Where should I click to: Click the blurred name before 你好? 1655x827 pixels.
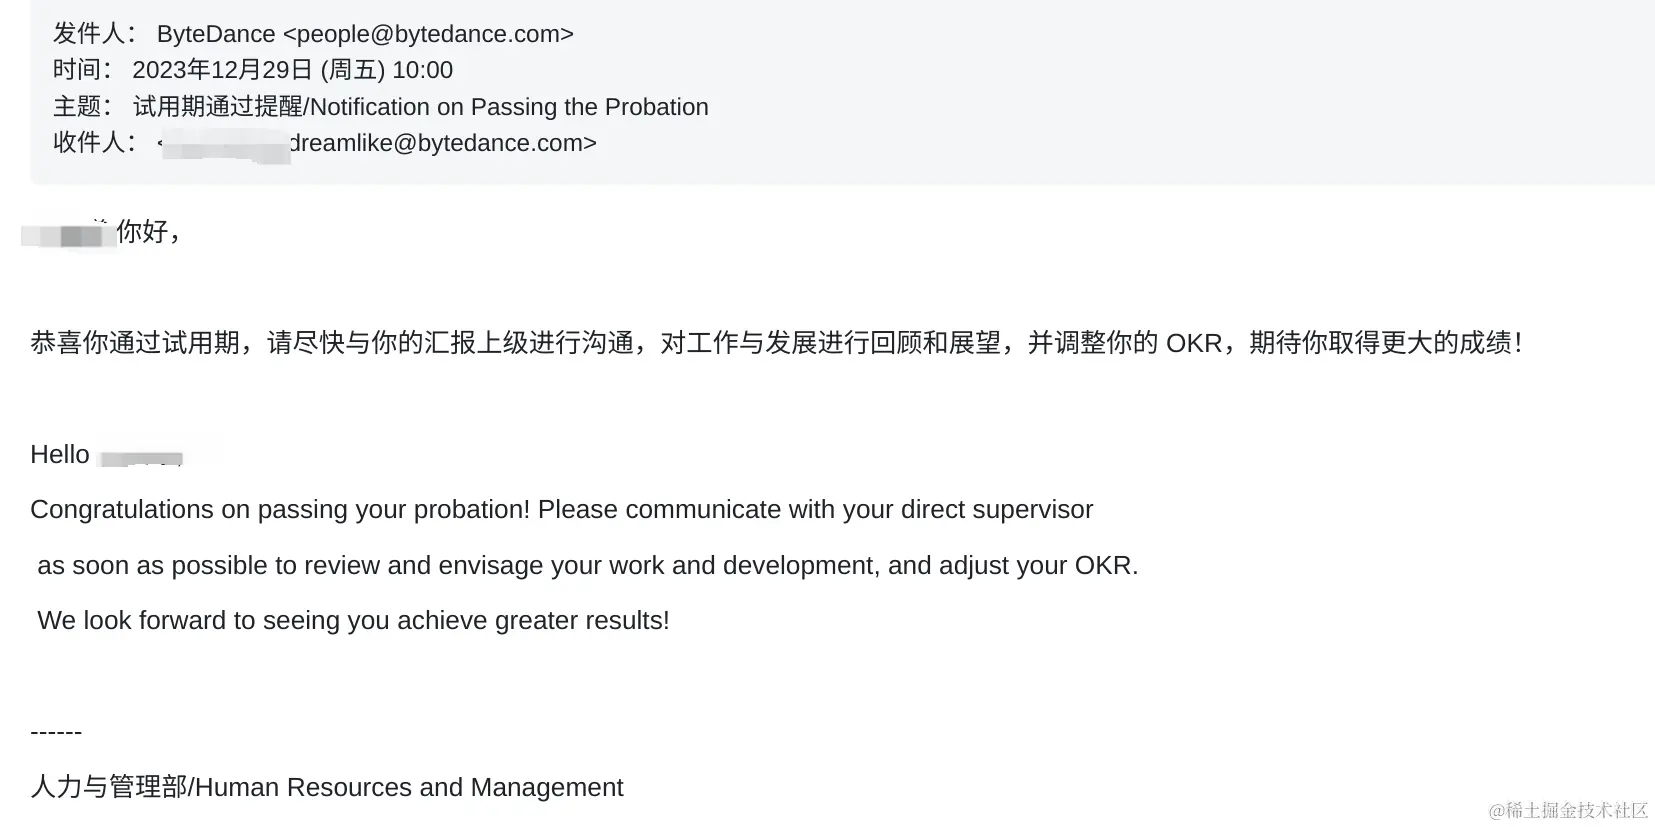coord(68,235)
